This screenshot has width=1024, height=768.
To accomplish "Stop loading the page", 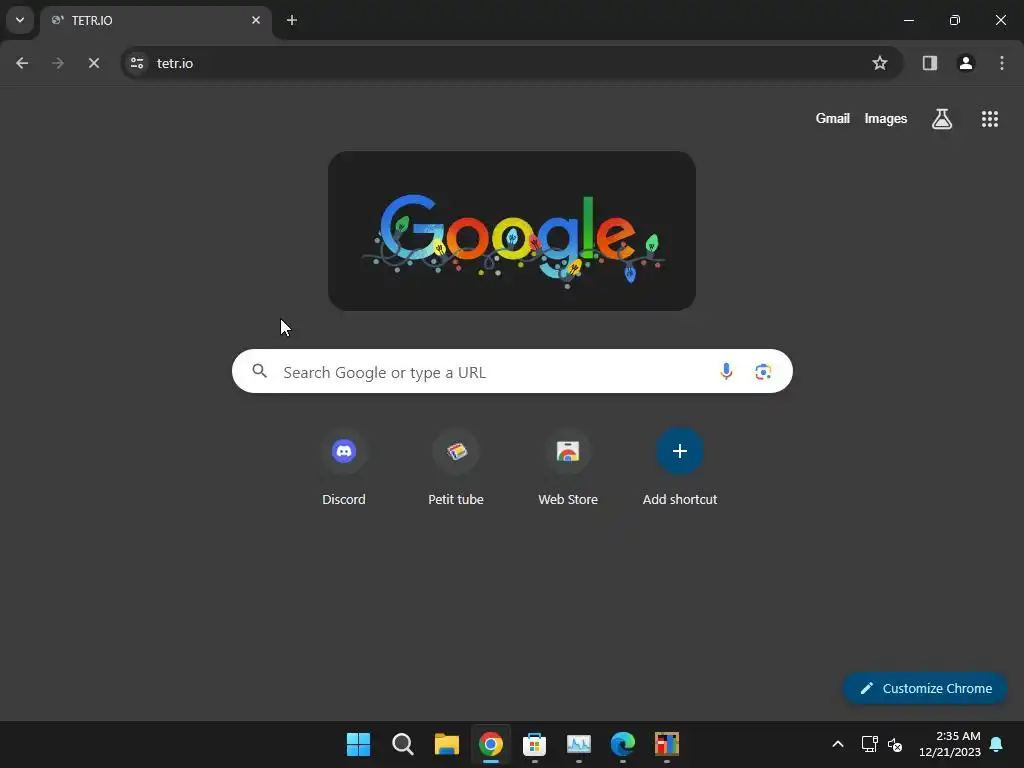I will pos(94,63).
